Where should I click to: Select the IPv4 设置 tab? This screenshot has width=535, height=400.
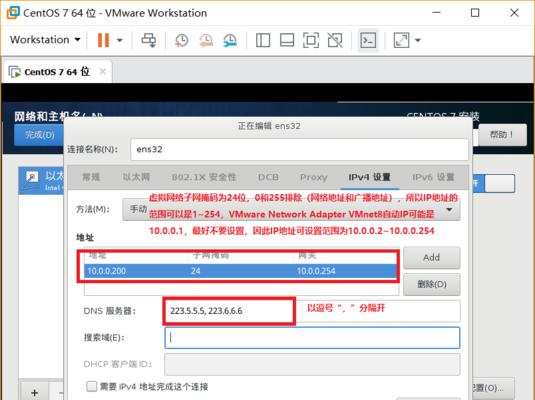point(370,177)
